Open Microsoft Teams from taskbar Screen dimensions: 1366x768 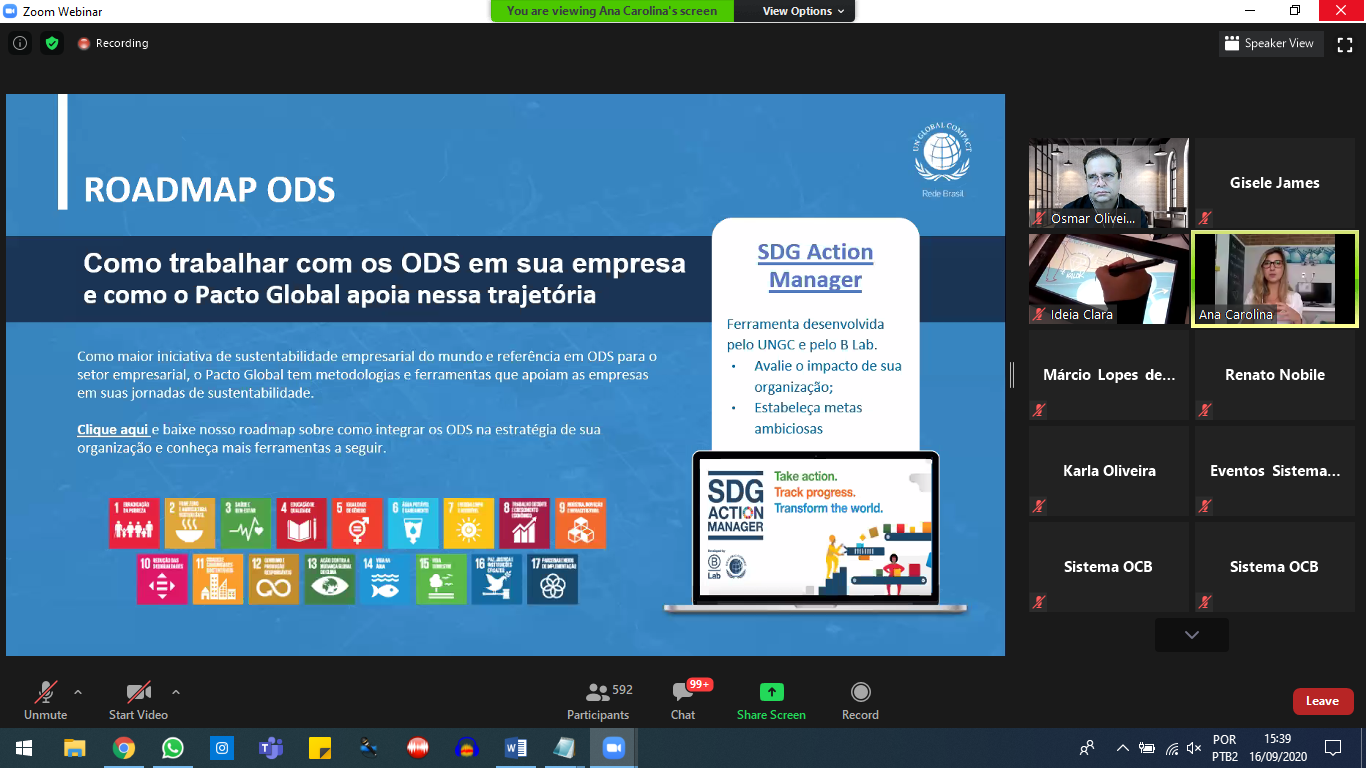tap(271, 747)
